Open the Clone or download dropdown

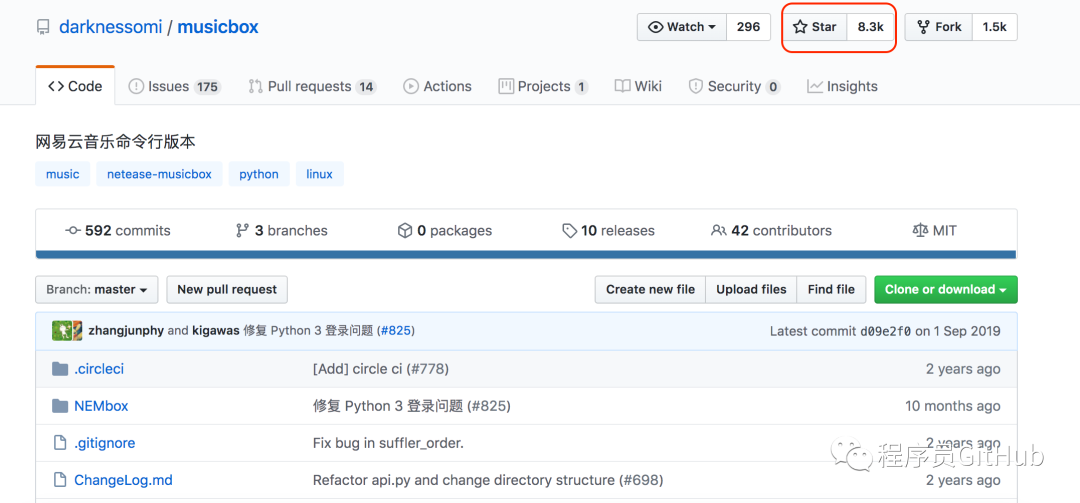tap(946, 289)
